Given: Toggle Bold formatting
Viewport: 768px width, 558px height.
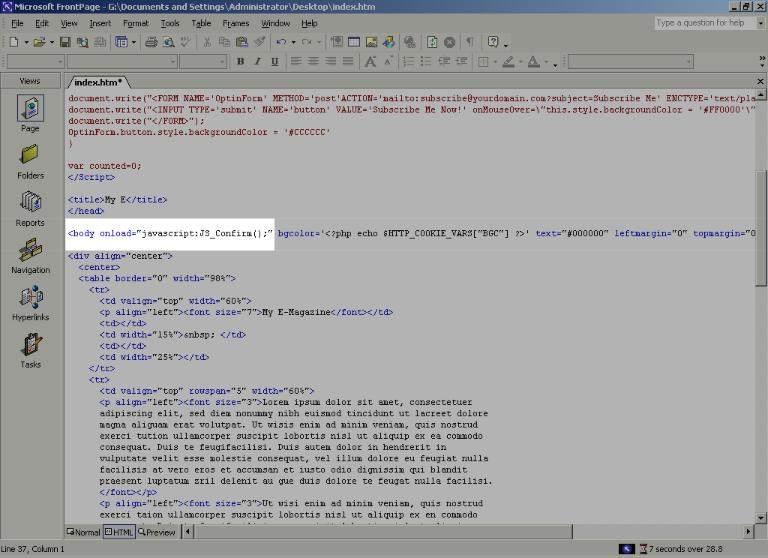Looking at the screenshot, I should 240,62.
